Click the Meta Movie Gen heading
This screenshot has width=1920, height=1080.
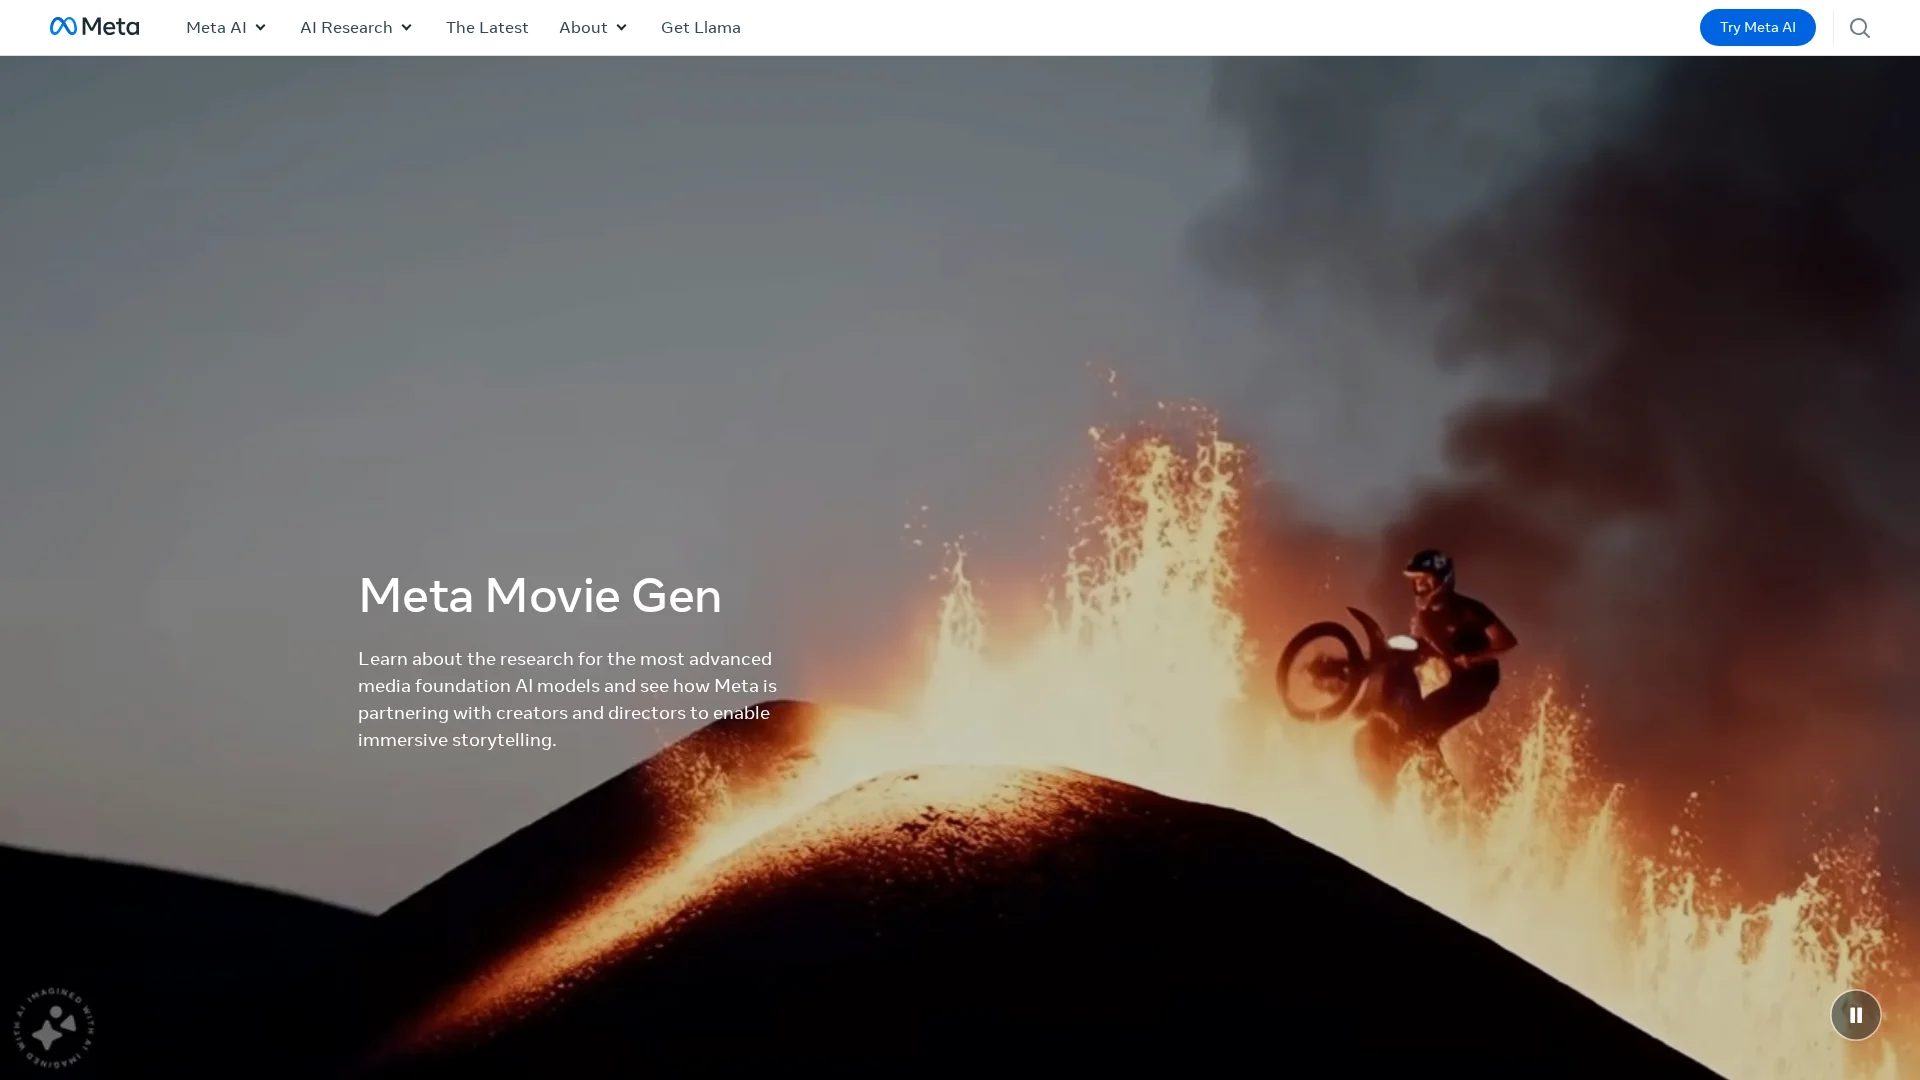[540, 596]
